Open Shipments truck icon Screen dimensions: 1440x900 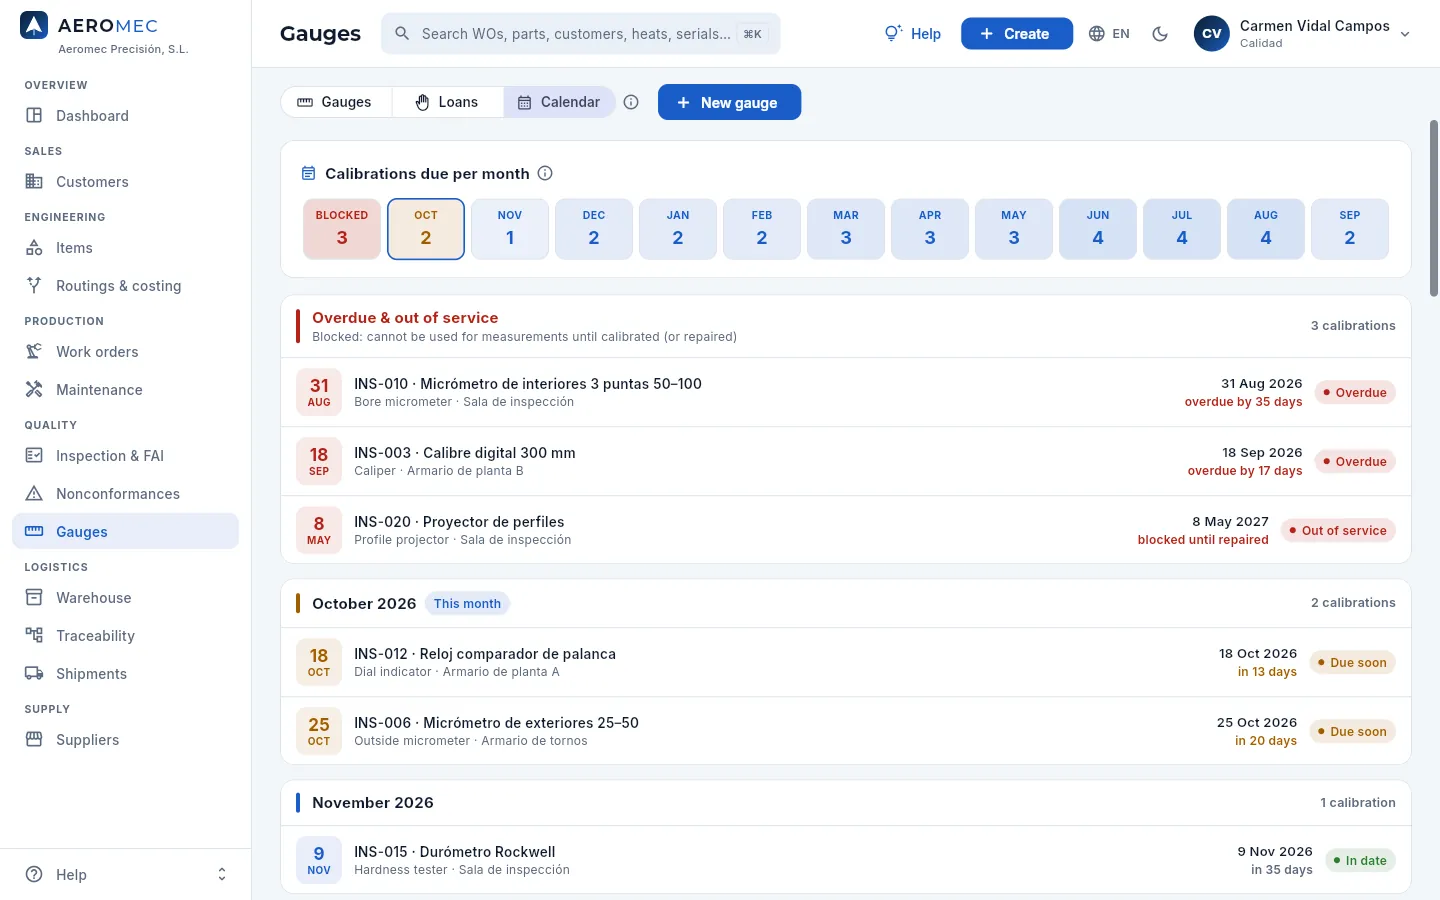point(34,673)
